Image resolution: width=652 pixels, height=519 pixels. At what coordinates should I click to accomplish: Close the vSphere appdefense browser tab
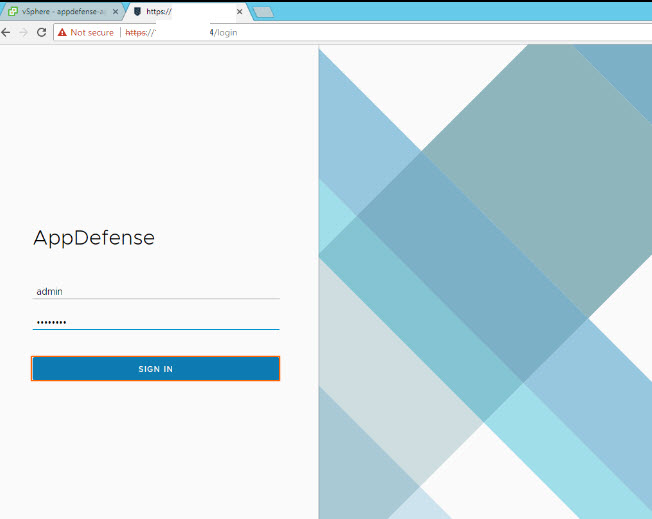point(115,12)
